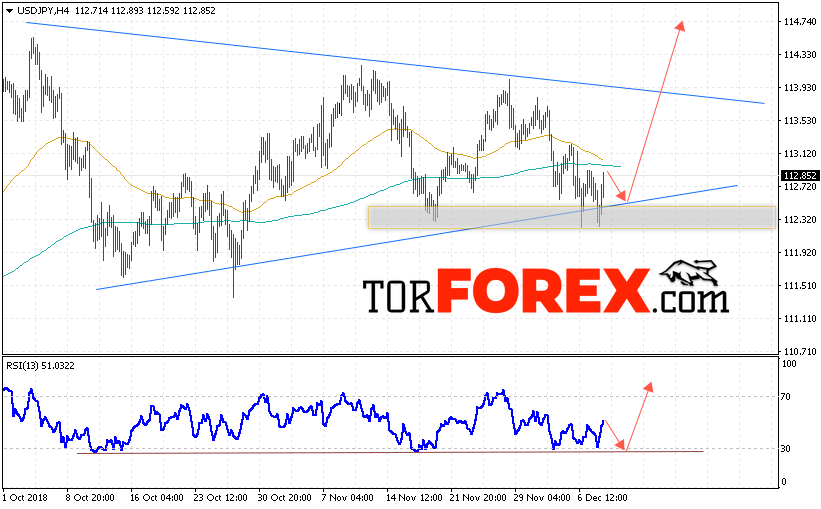821x509 pixels.
Task: Select the RSI scale value 30
Action: 785,448
